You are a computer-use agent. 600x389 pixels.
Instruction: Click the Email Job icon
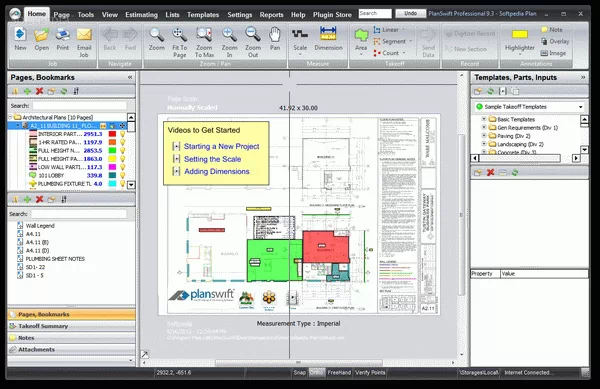click(84, 34)
